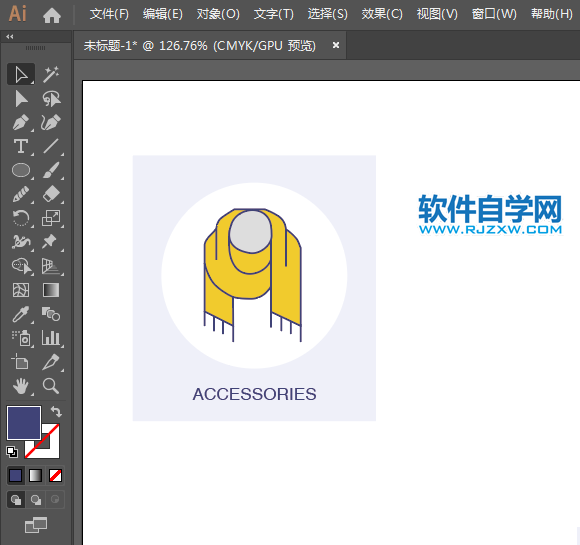Open the 选择(S) menu
This screenshot has height=545, width=580.
pos(328,14)
